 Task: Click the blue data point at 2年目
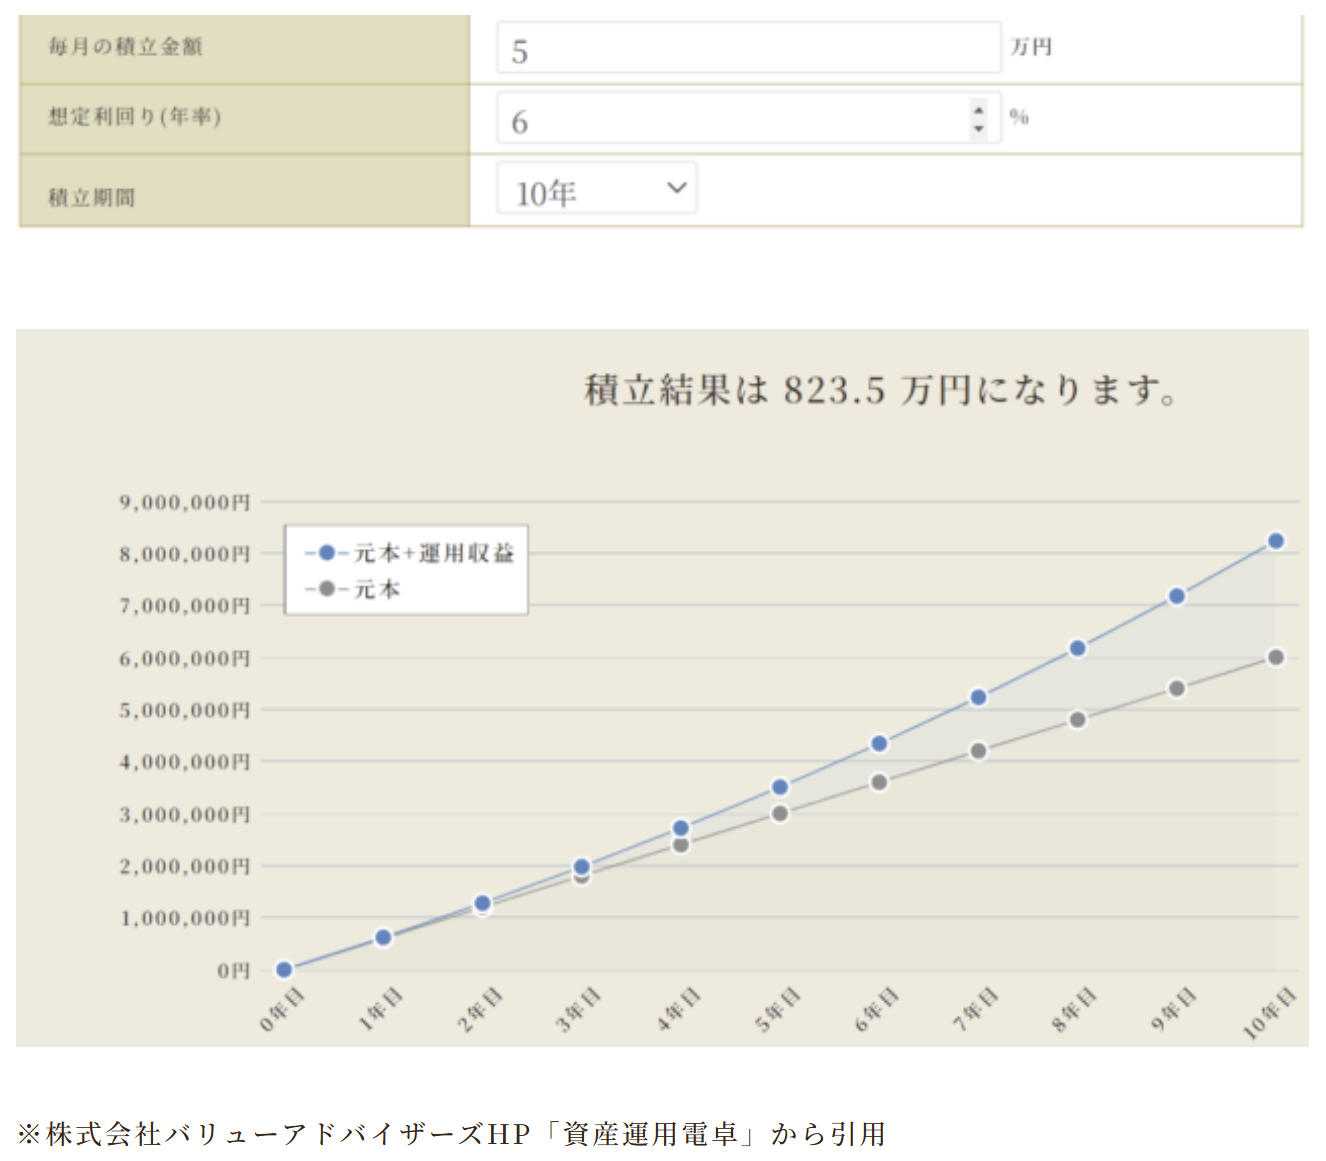[483, 903]
